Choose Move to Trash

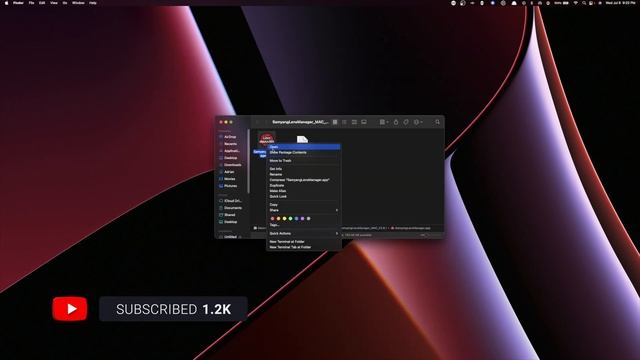coord(303,161)
